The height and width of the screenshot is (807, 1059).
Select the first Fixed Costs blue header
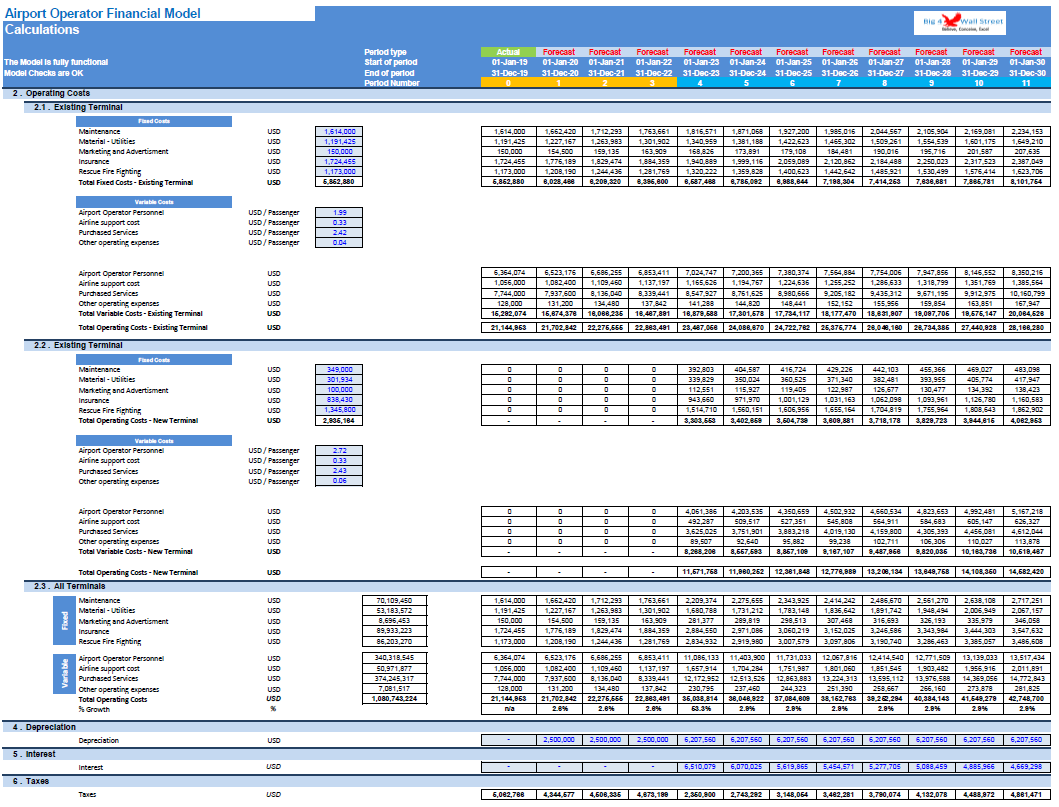tap(154, 122)
